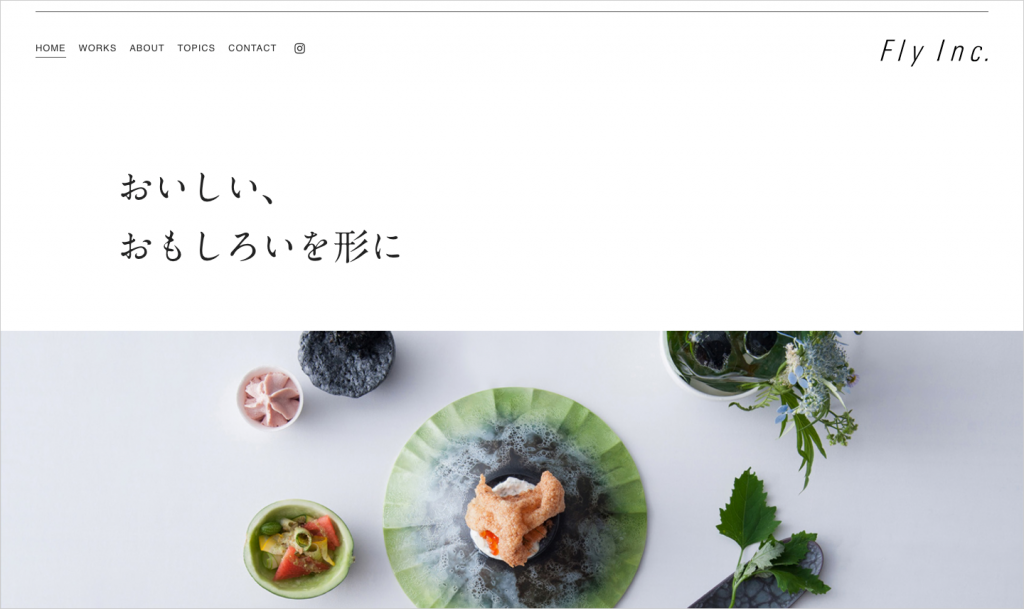The height and width of the screenshot is (609, 1024).
Task: Open the WORKS page
Action: click(x=97, y=48)
